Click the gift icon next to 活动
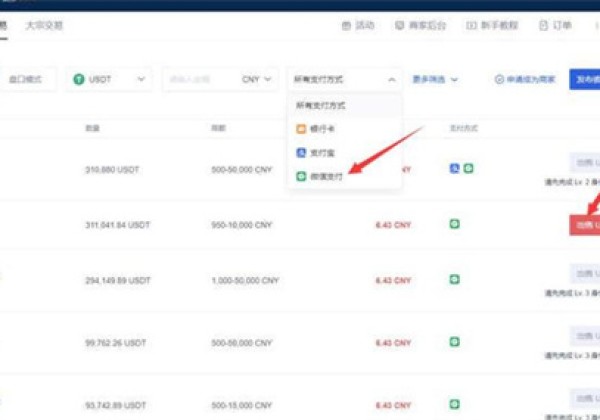This screenshot has width=600, height=420. pos(346,26)
